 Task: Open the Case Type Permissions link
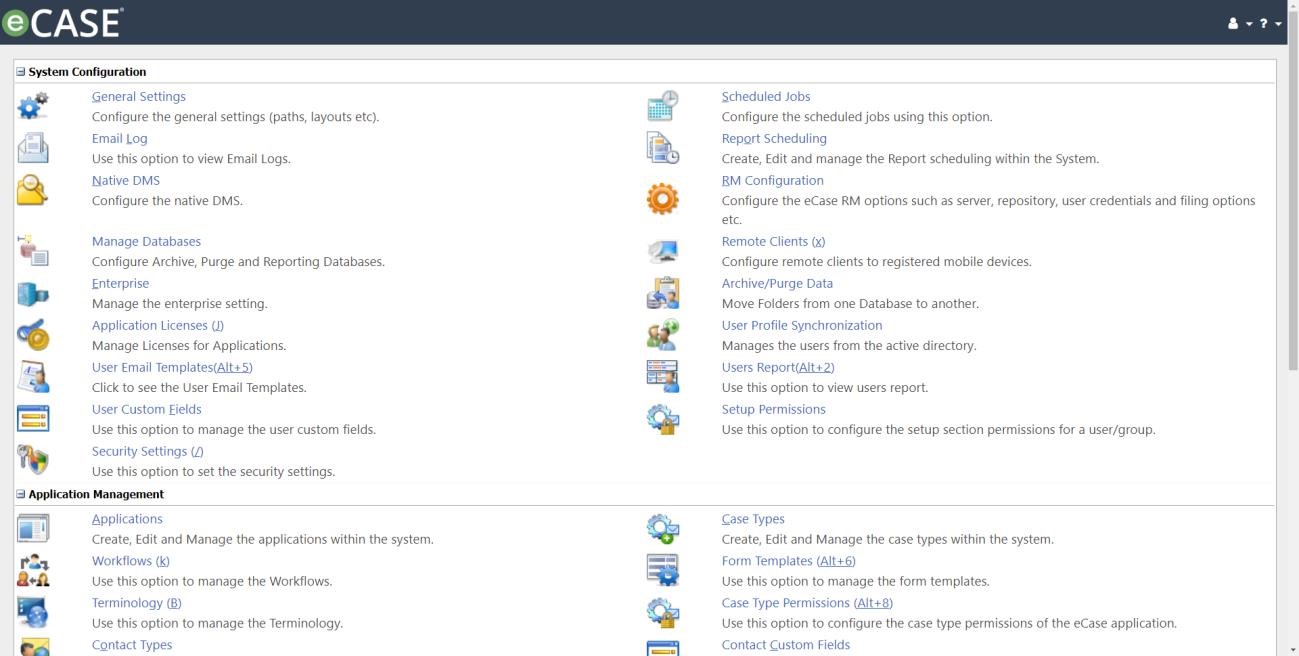[807, 604]
